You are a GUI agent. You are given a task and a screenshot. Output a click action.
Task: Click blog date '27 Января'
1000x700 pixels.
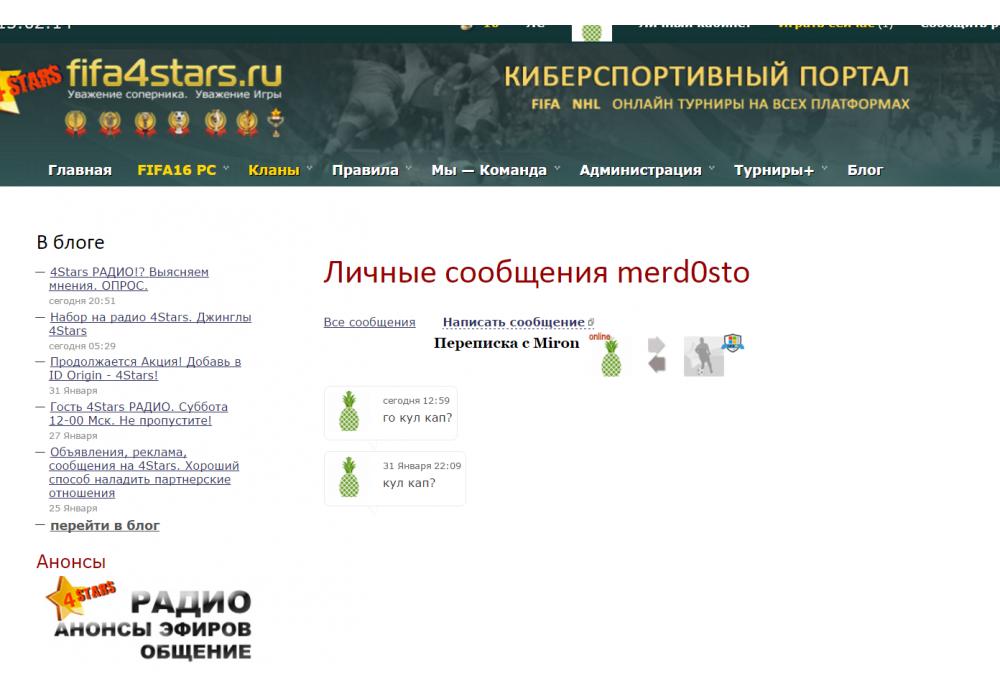pyautogui.click(x=73, y=436)
